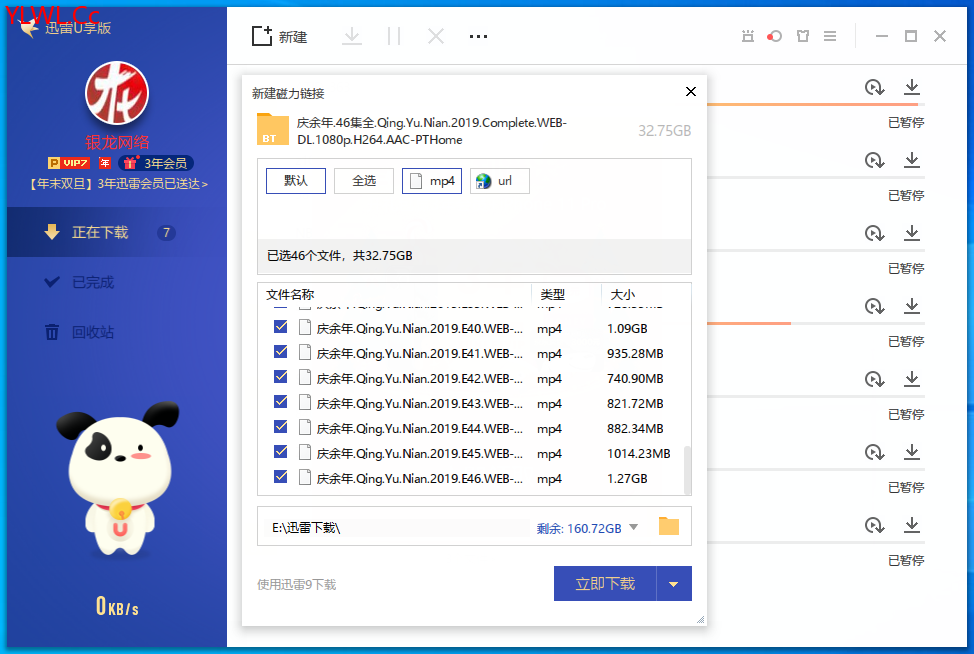
Task: Click the 3年会员 gift badge
Action: [156, 163]
